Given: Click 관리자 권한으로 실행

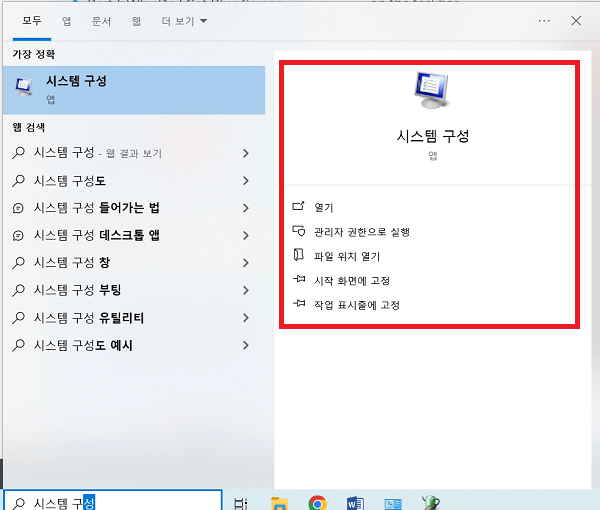Looking at the screenshot, I should (362, 232).
